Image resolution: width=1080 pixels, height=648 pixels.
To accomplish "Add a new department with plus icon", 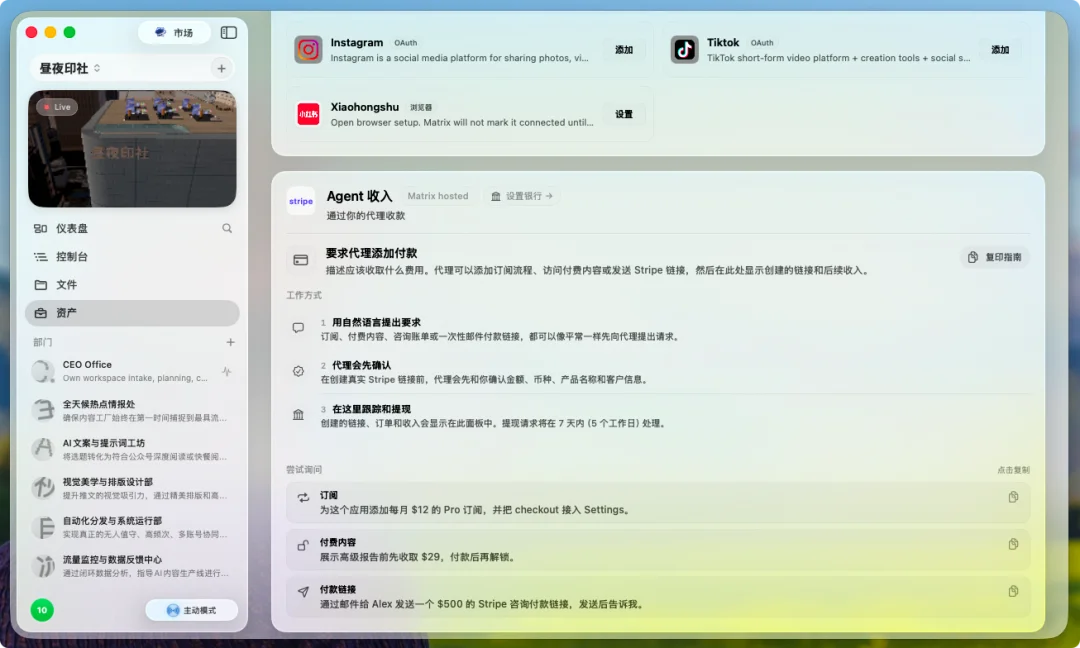I will click(x=230, y=342).
